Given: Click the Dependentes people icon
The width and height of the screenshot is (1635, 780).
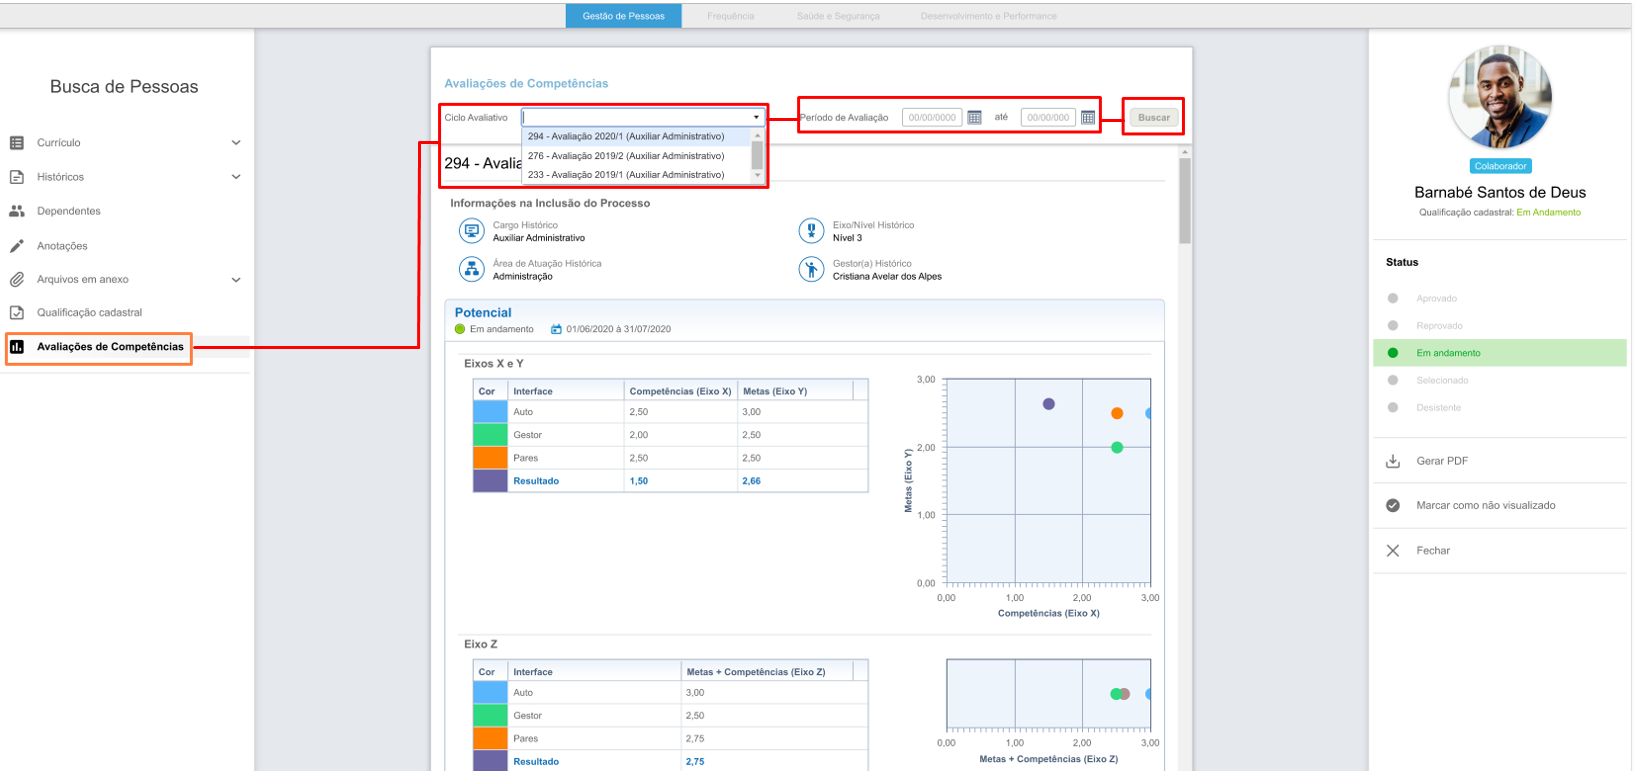Looking at the screenshot, I should coord(17,211).
